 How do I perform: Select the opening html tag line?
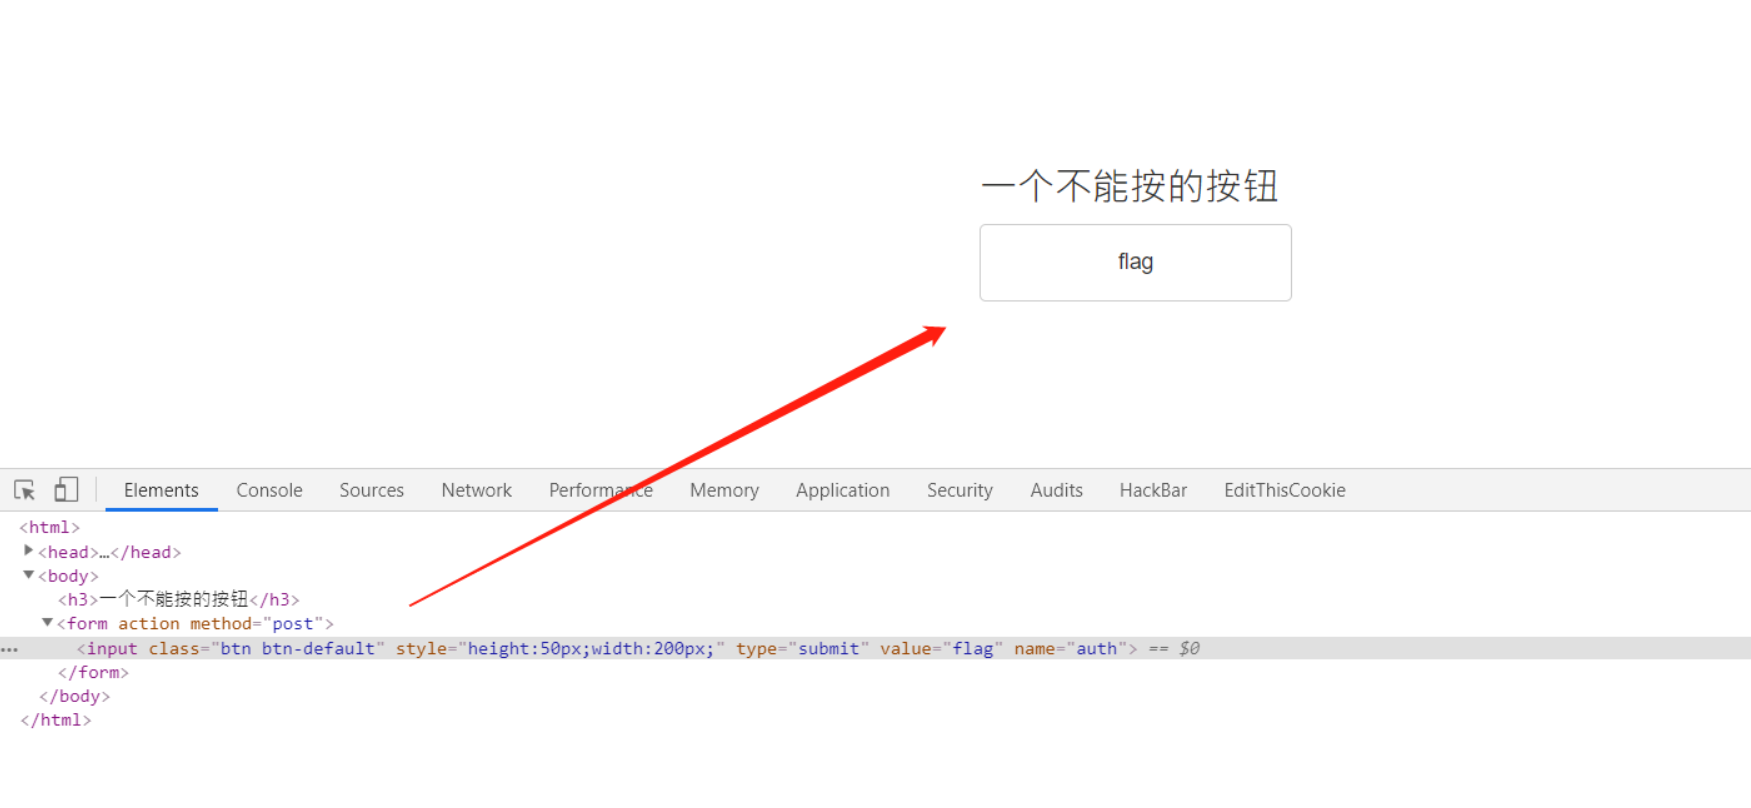pos(50,527)
